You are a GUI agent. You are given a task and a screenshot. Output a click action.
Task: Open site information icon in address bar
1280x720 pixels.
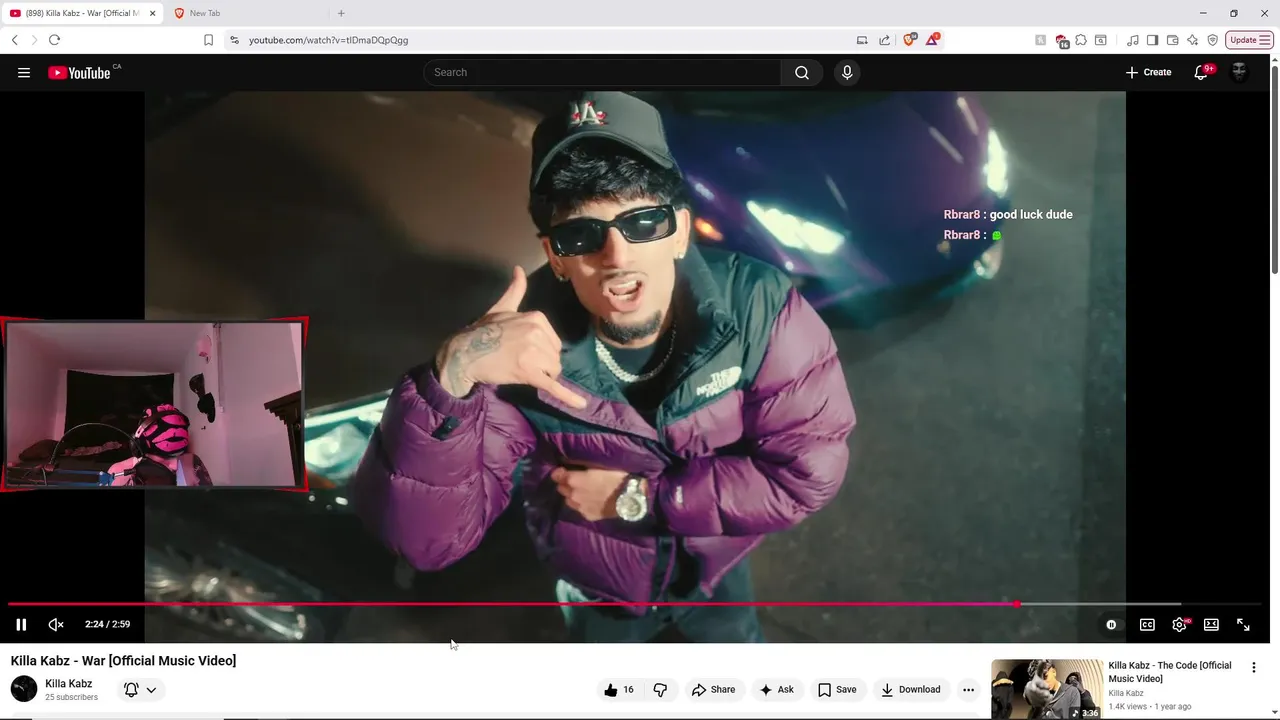(x=234, y=40)
